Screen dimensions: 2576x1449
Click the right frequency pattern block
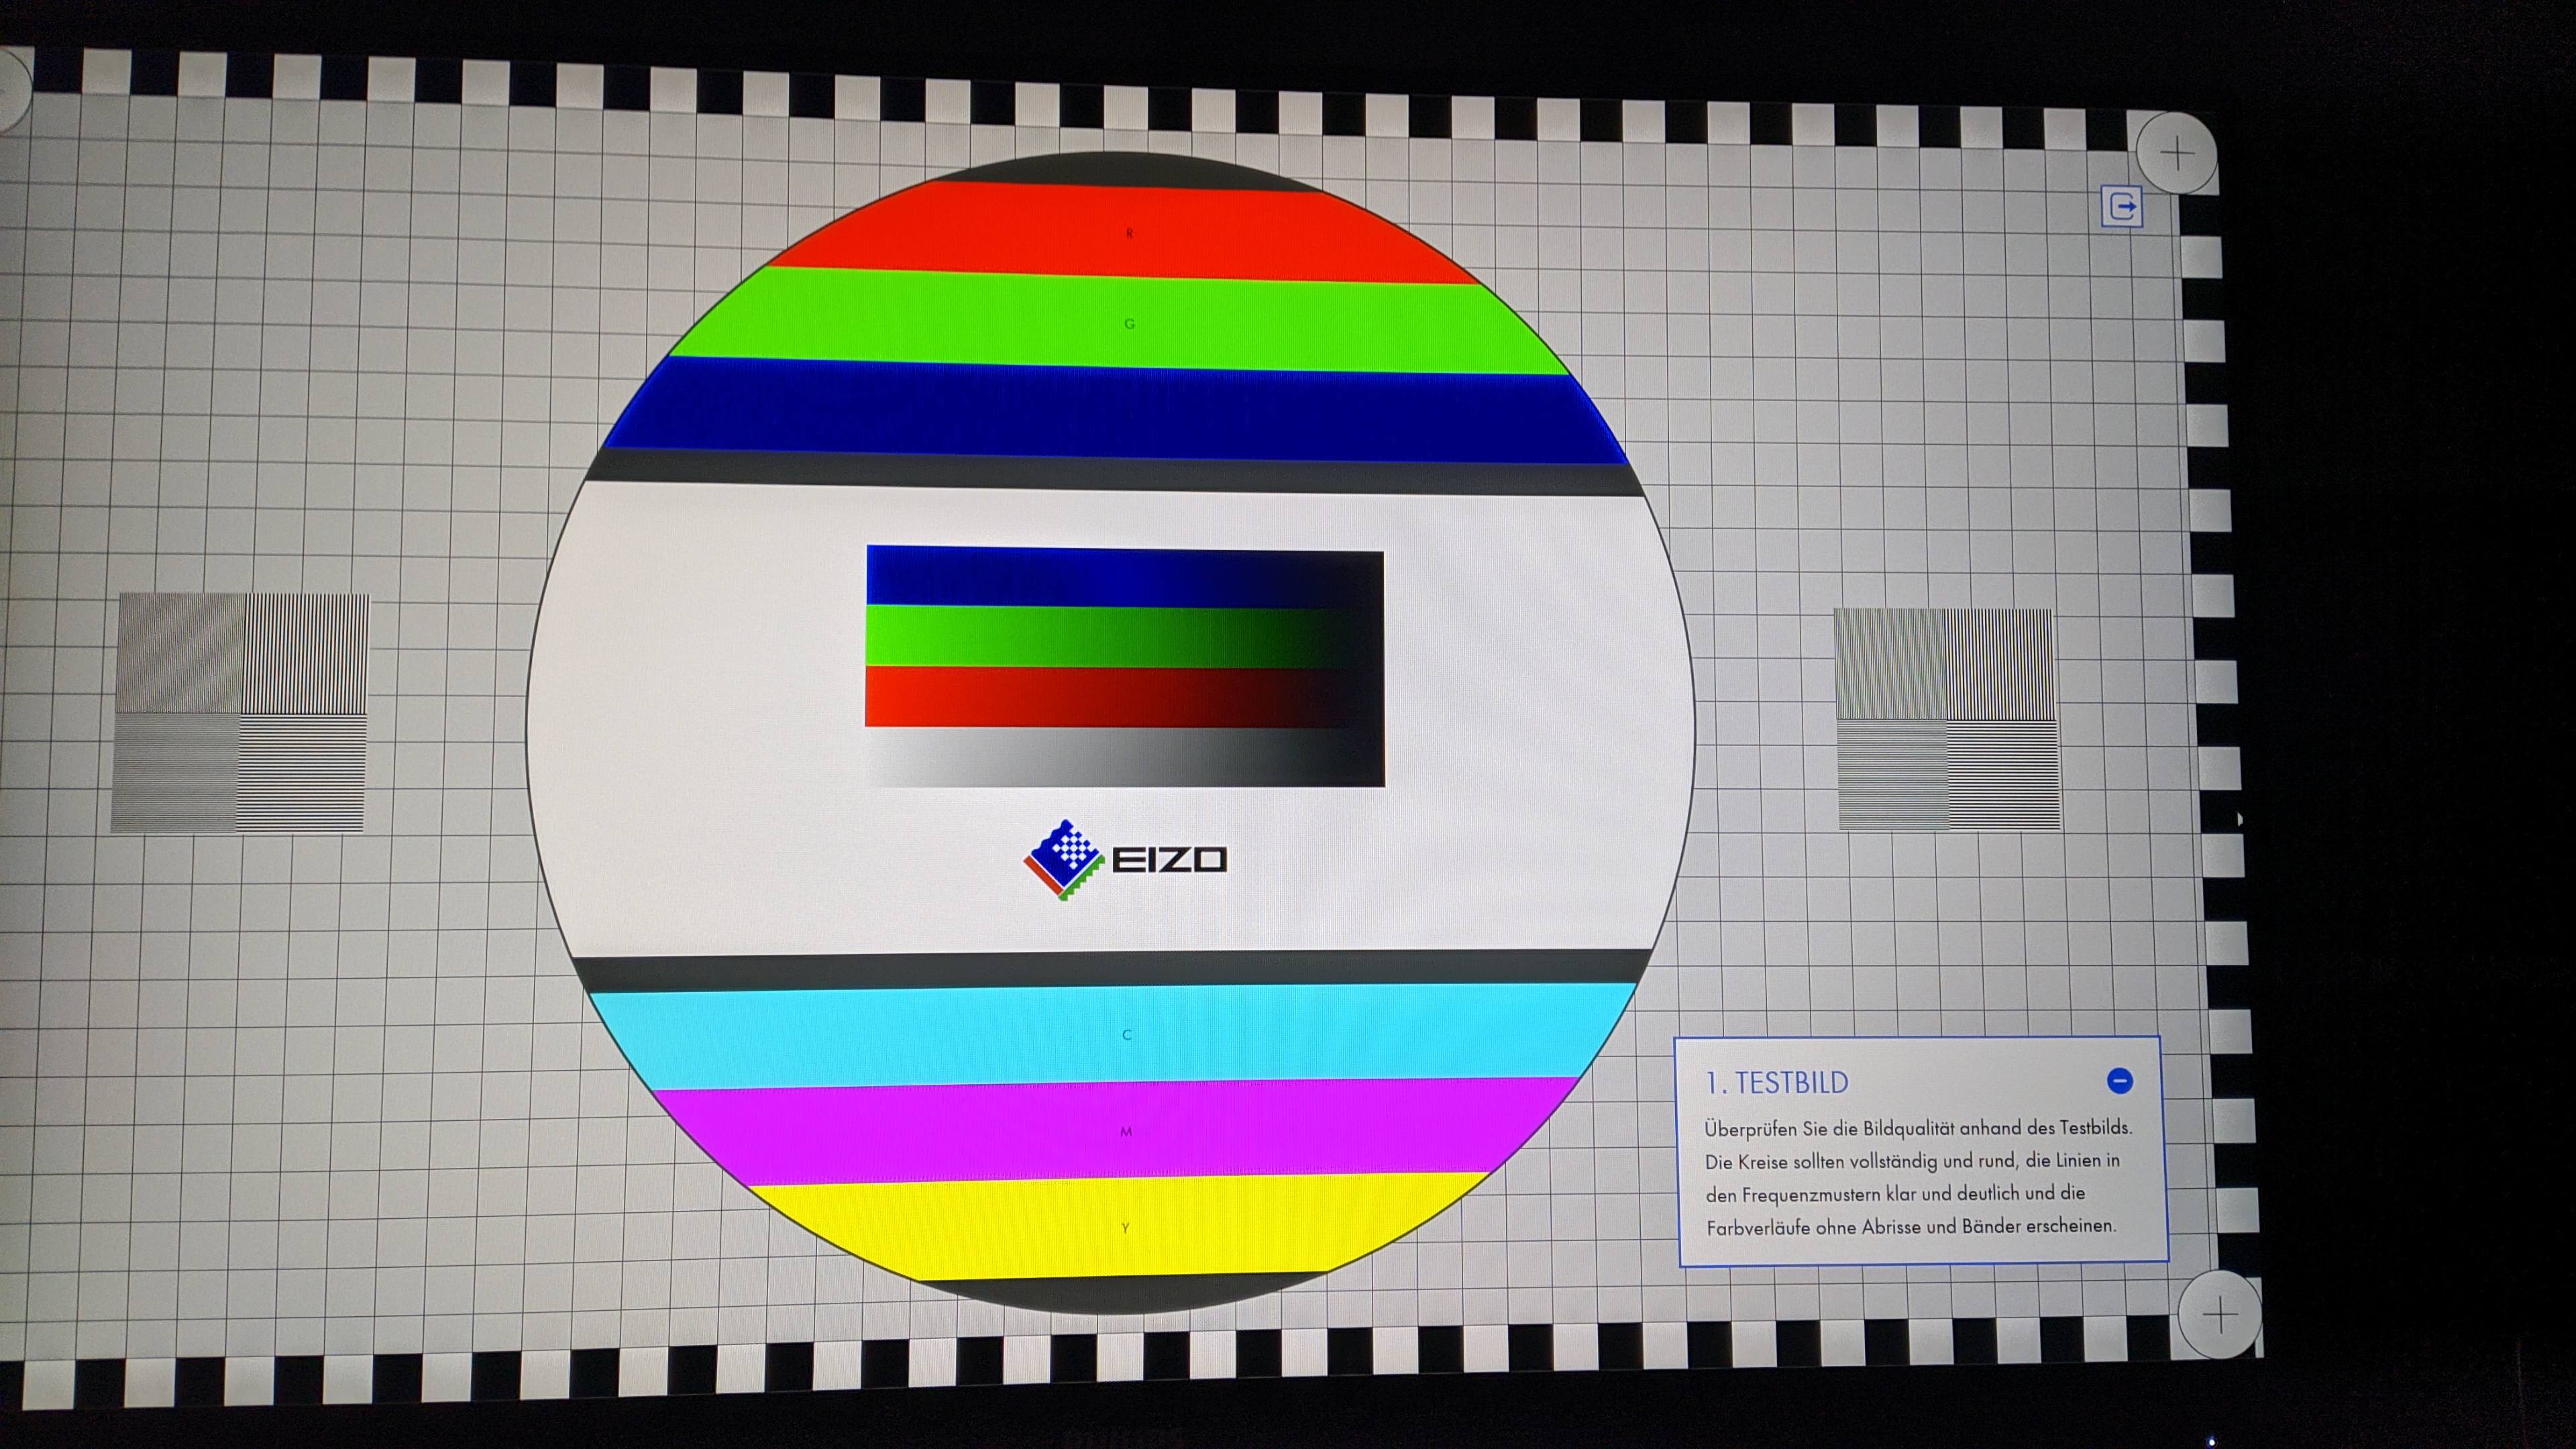[1947, 720]
